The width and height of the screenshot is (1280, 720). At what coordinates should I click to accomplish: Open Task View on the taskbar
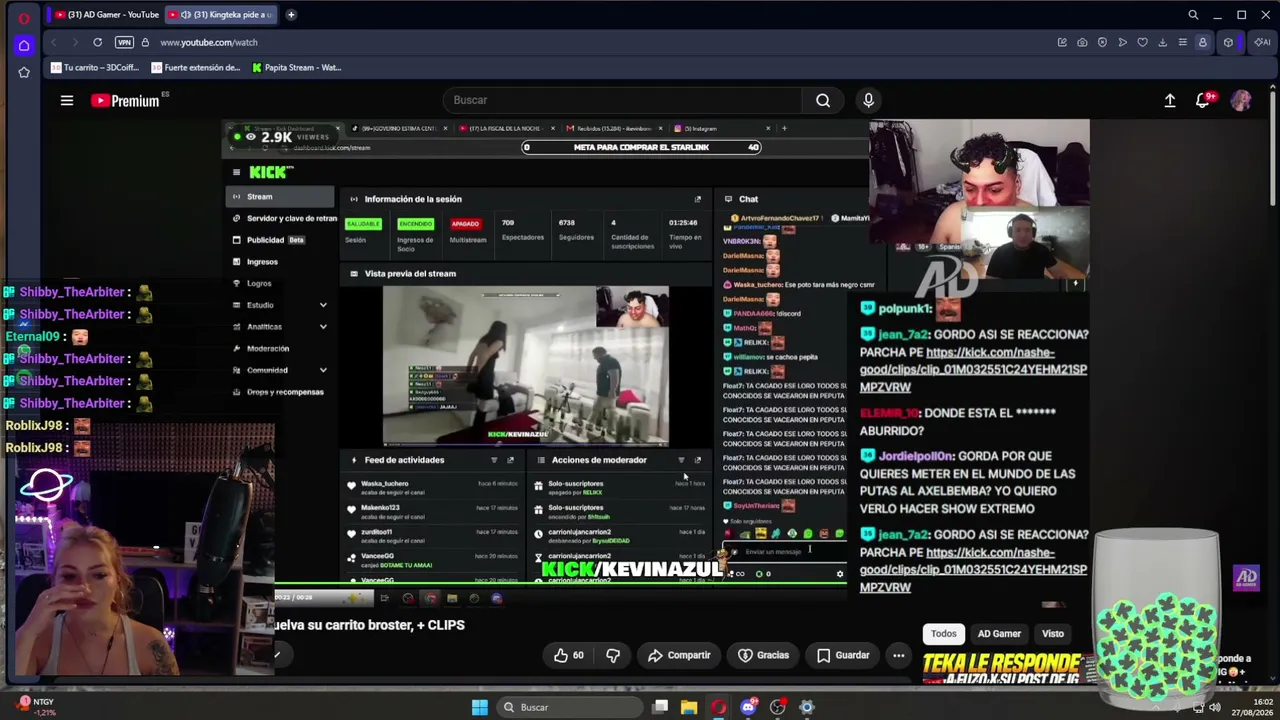[660, 707]
